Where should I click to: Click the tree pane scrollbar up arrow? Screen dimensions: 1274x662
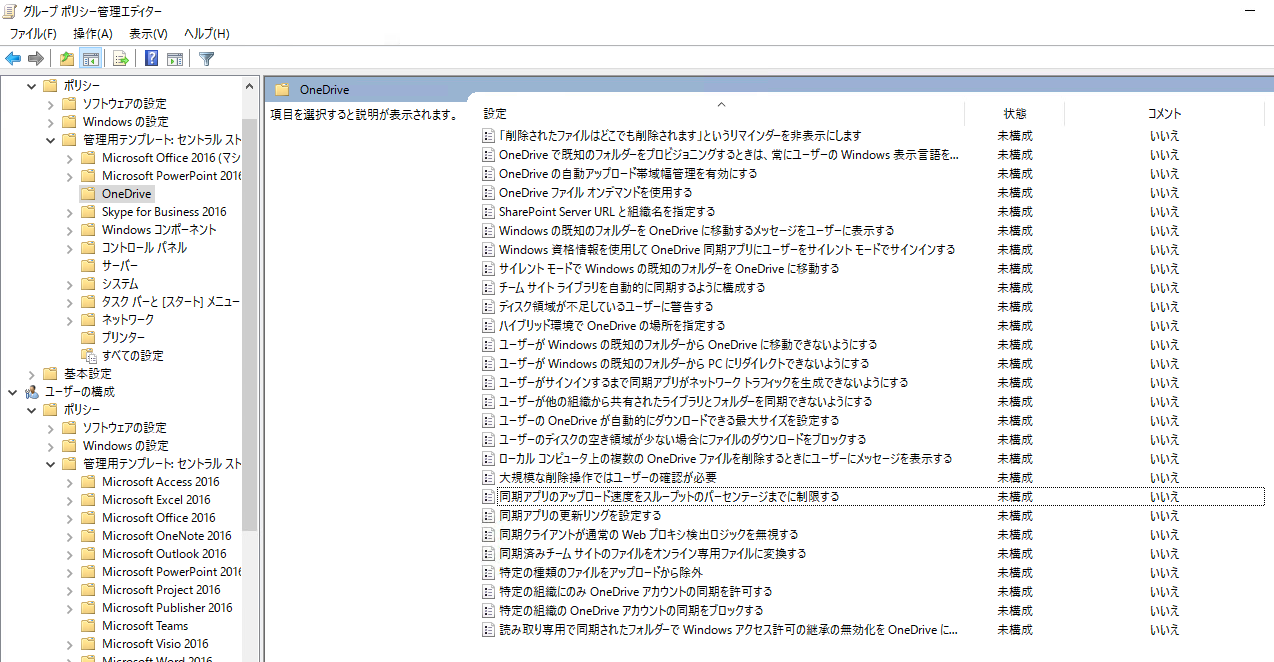250,85
